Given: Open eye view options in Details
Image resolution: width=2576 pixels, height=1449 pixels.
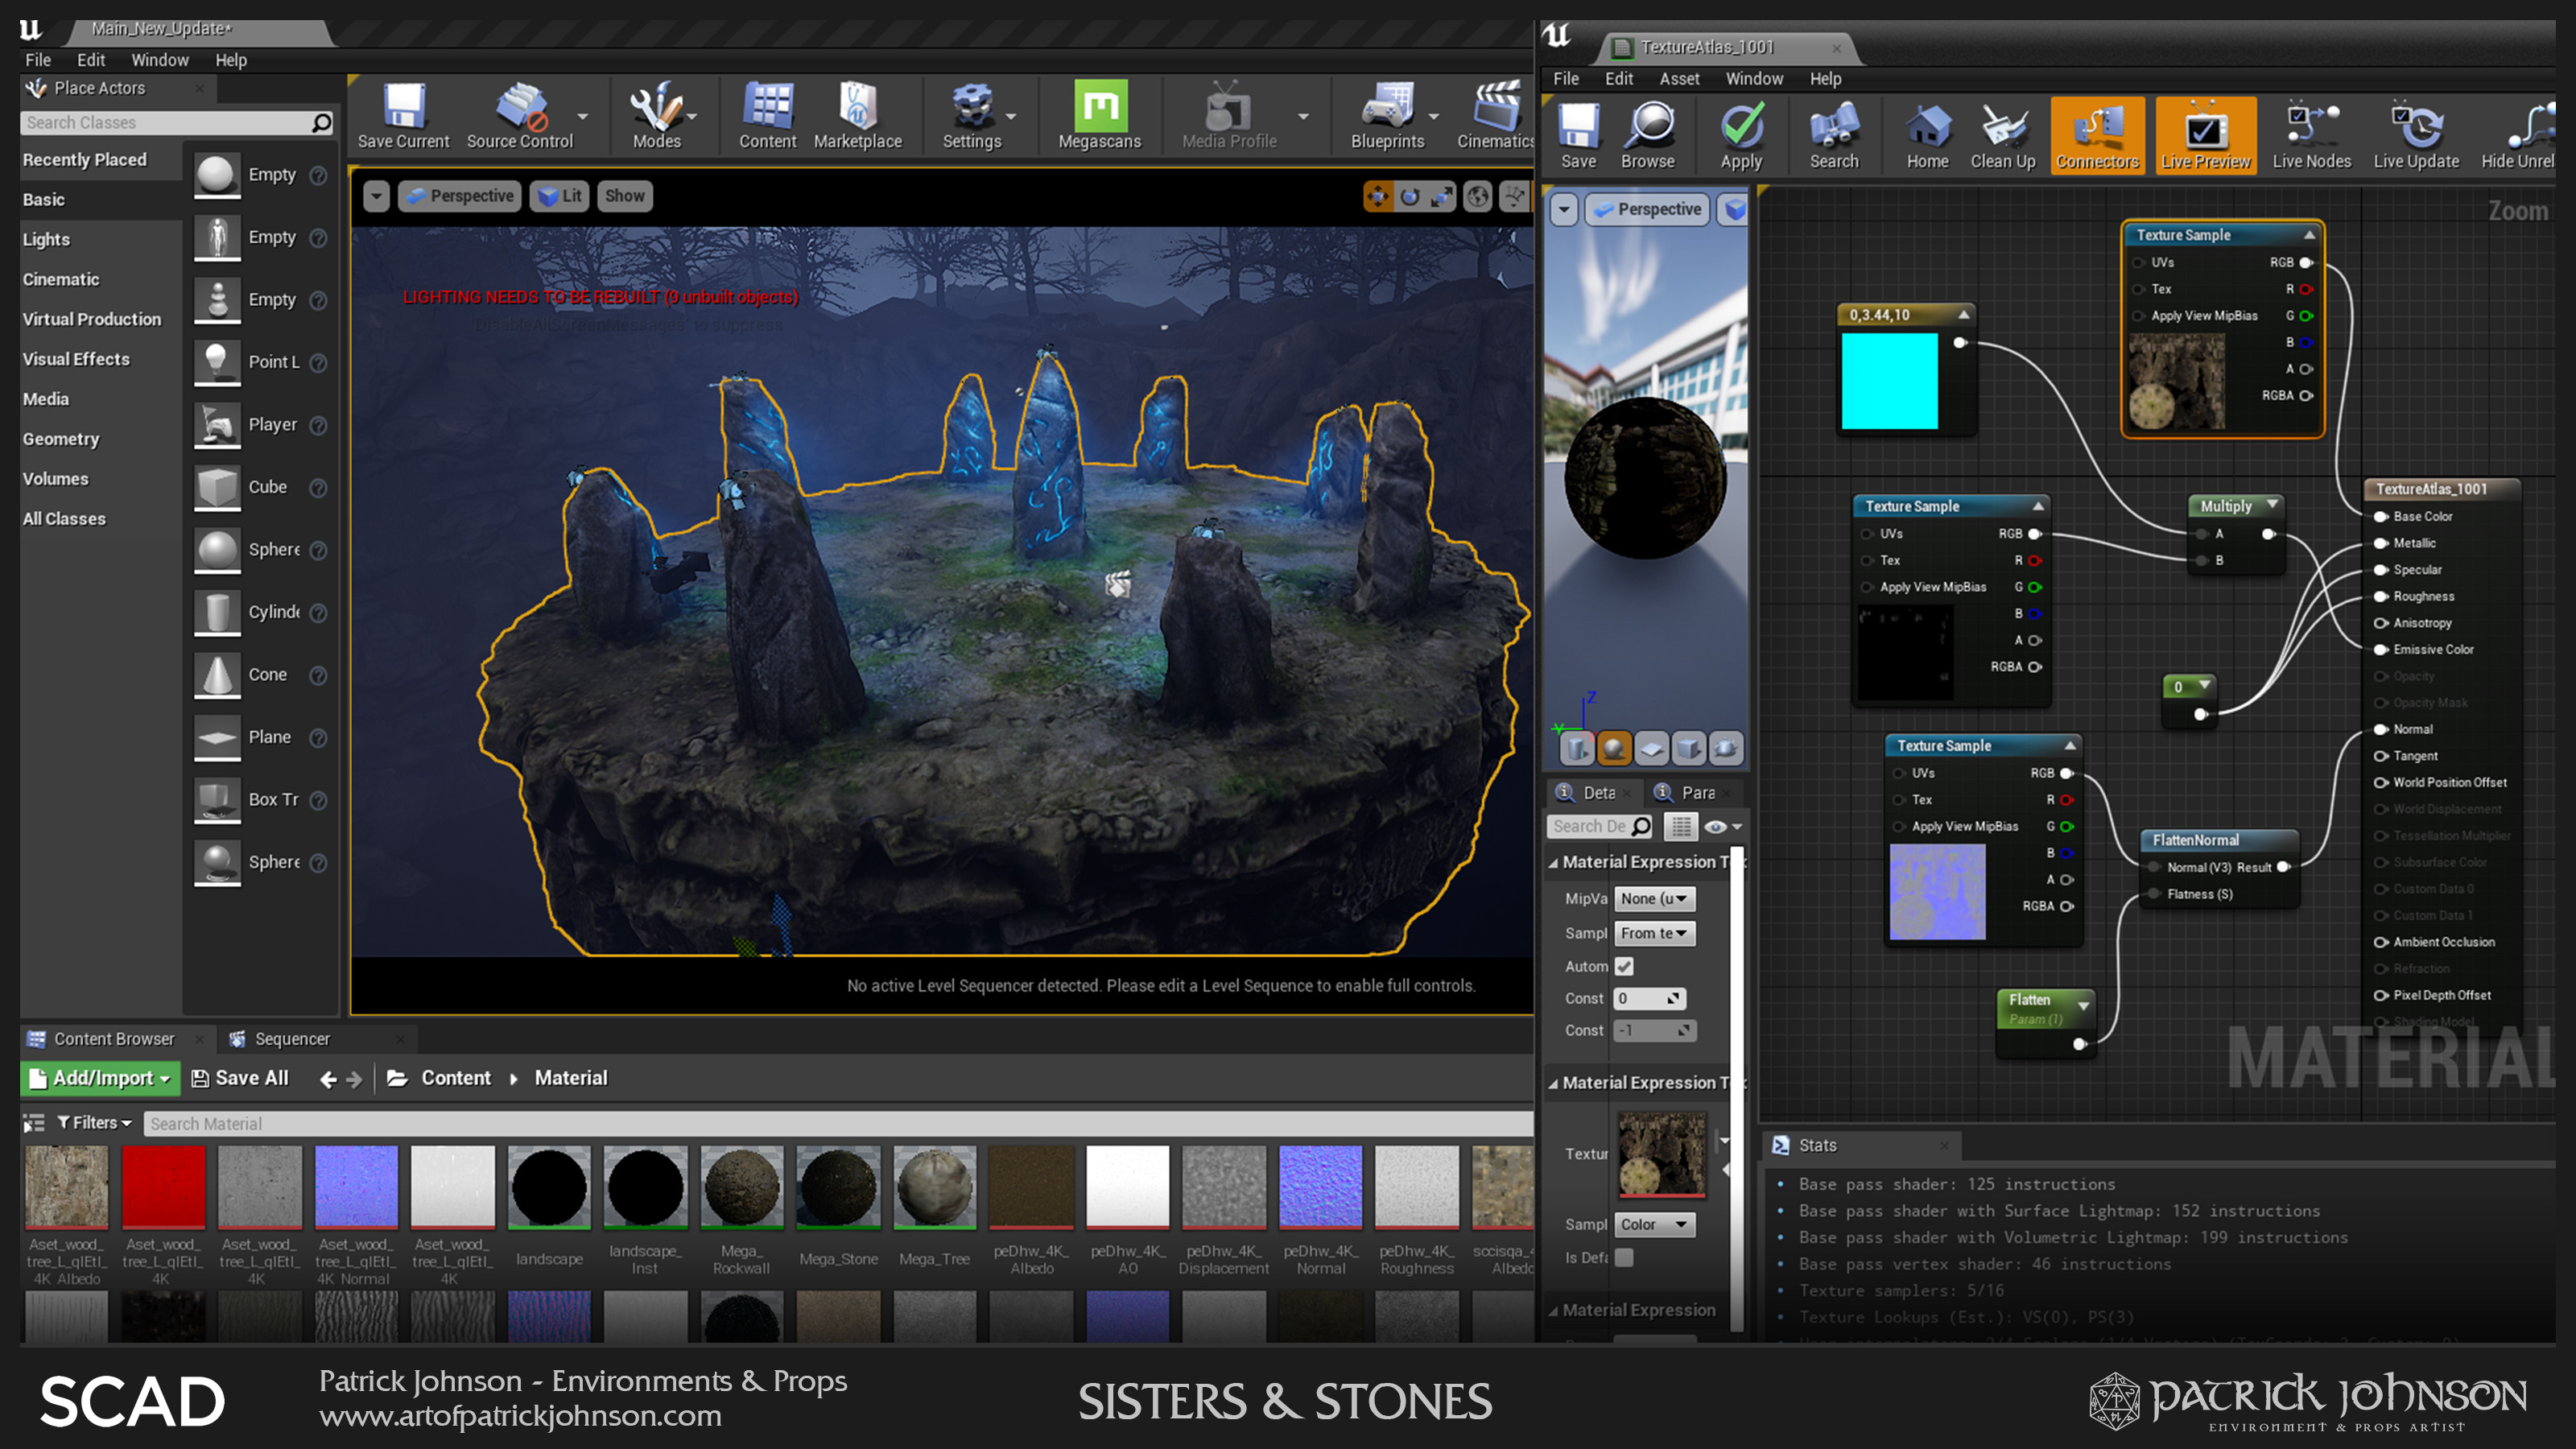Looking at the screenshot, I should point(1722,826).
